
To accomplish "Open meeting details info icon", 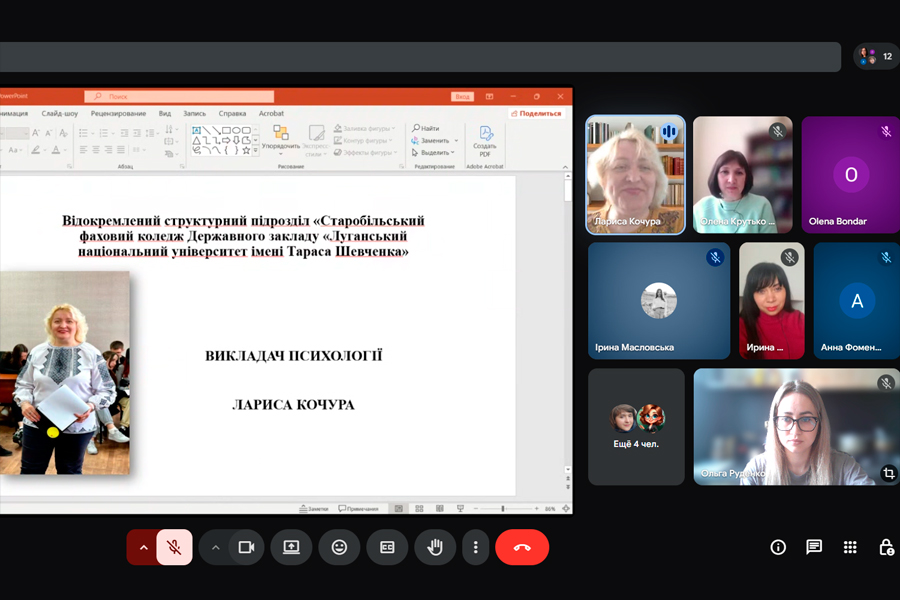I will click(778, 547).
